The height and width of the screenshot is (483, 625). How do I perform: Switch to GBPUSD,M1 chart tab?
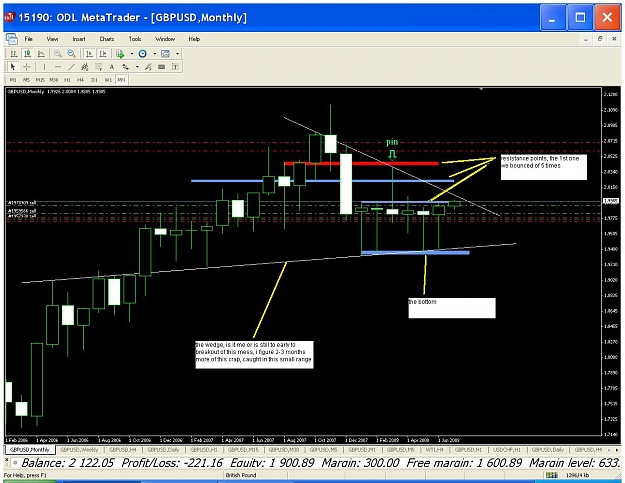click(x=362, y=450)
